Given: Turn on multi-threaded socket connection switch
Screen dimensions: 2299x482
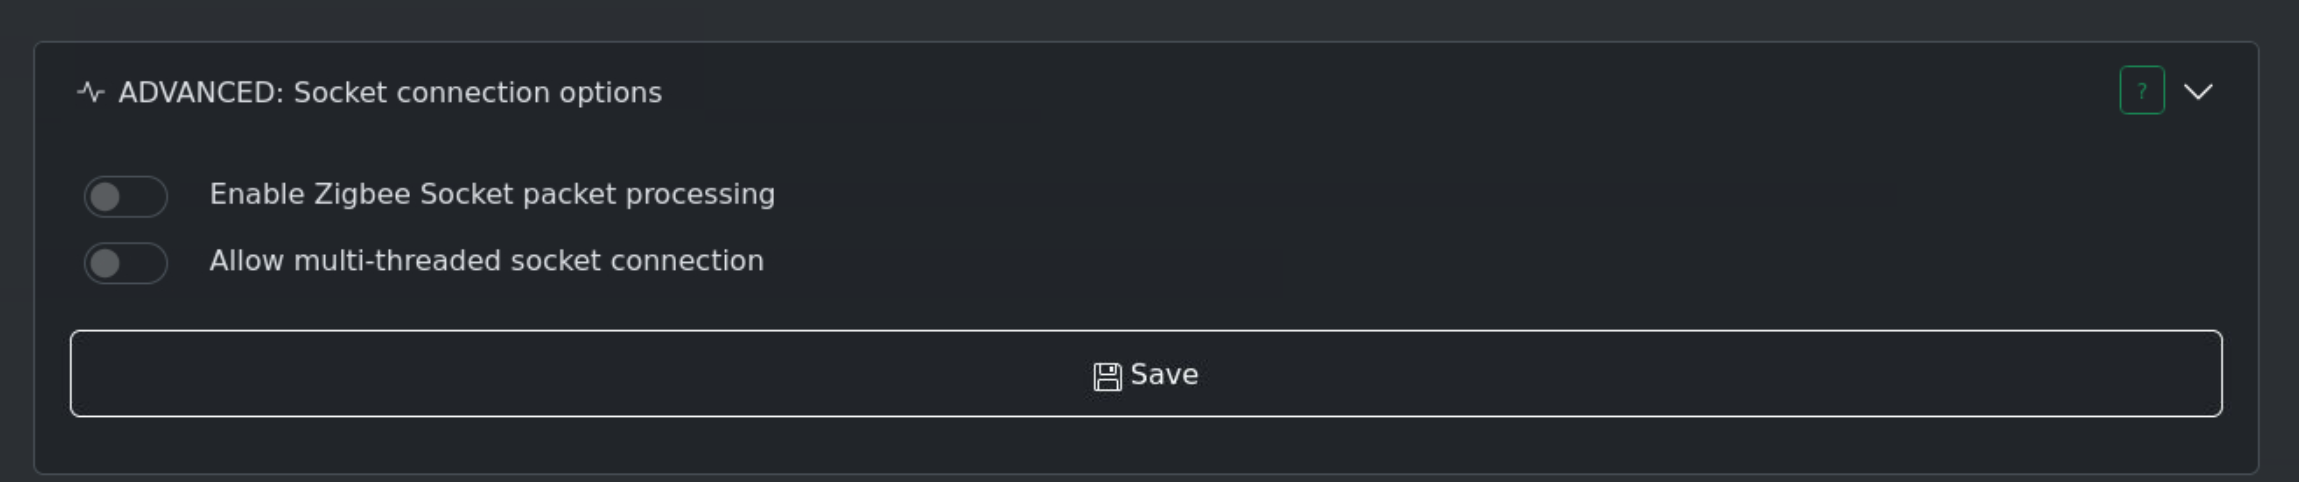Looking at the screenshot, I should click(x=126, y=263).
